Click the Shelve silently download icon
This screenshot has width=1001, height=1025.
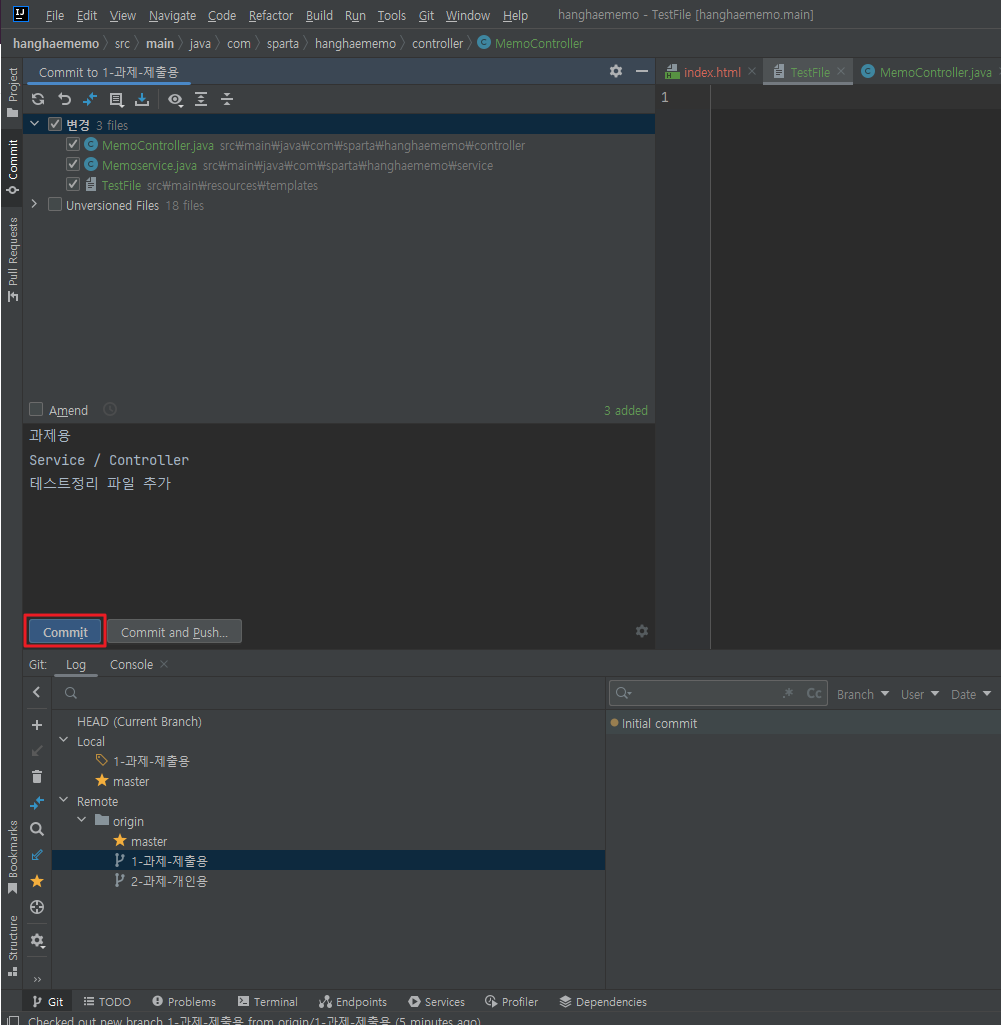click(142, 99)
